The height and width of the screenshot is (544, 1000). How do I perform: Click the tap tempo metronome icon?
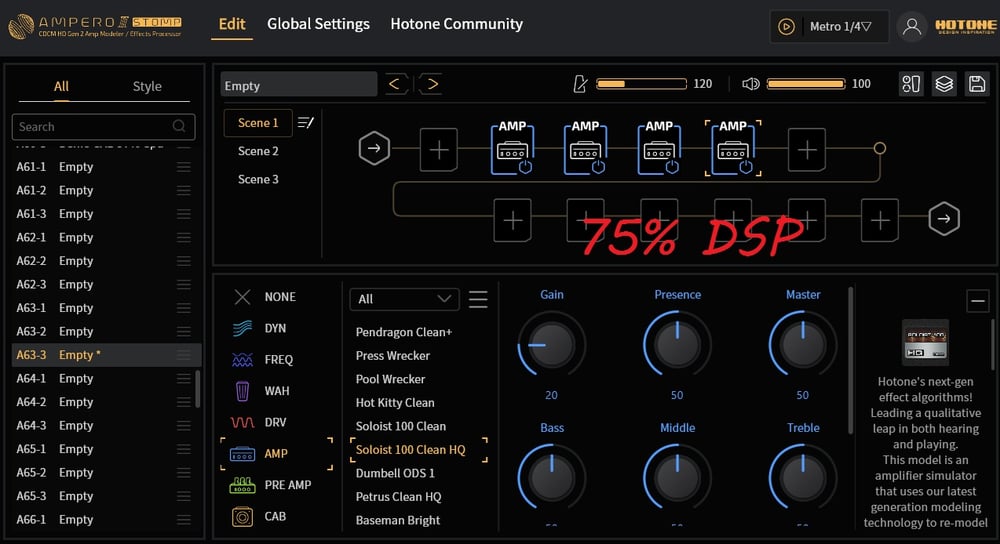(x=580, y=84)
